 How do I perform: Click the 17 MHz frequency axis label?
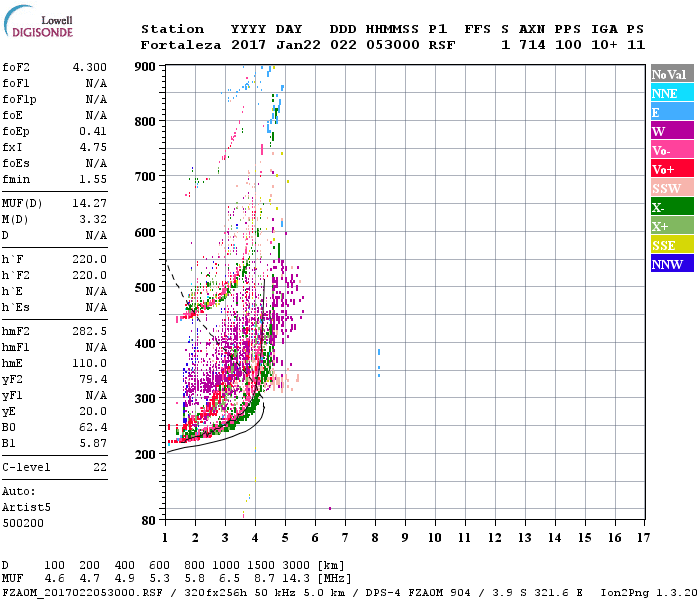pyautogui.click(x=644, y=538)
